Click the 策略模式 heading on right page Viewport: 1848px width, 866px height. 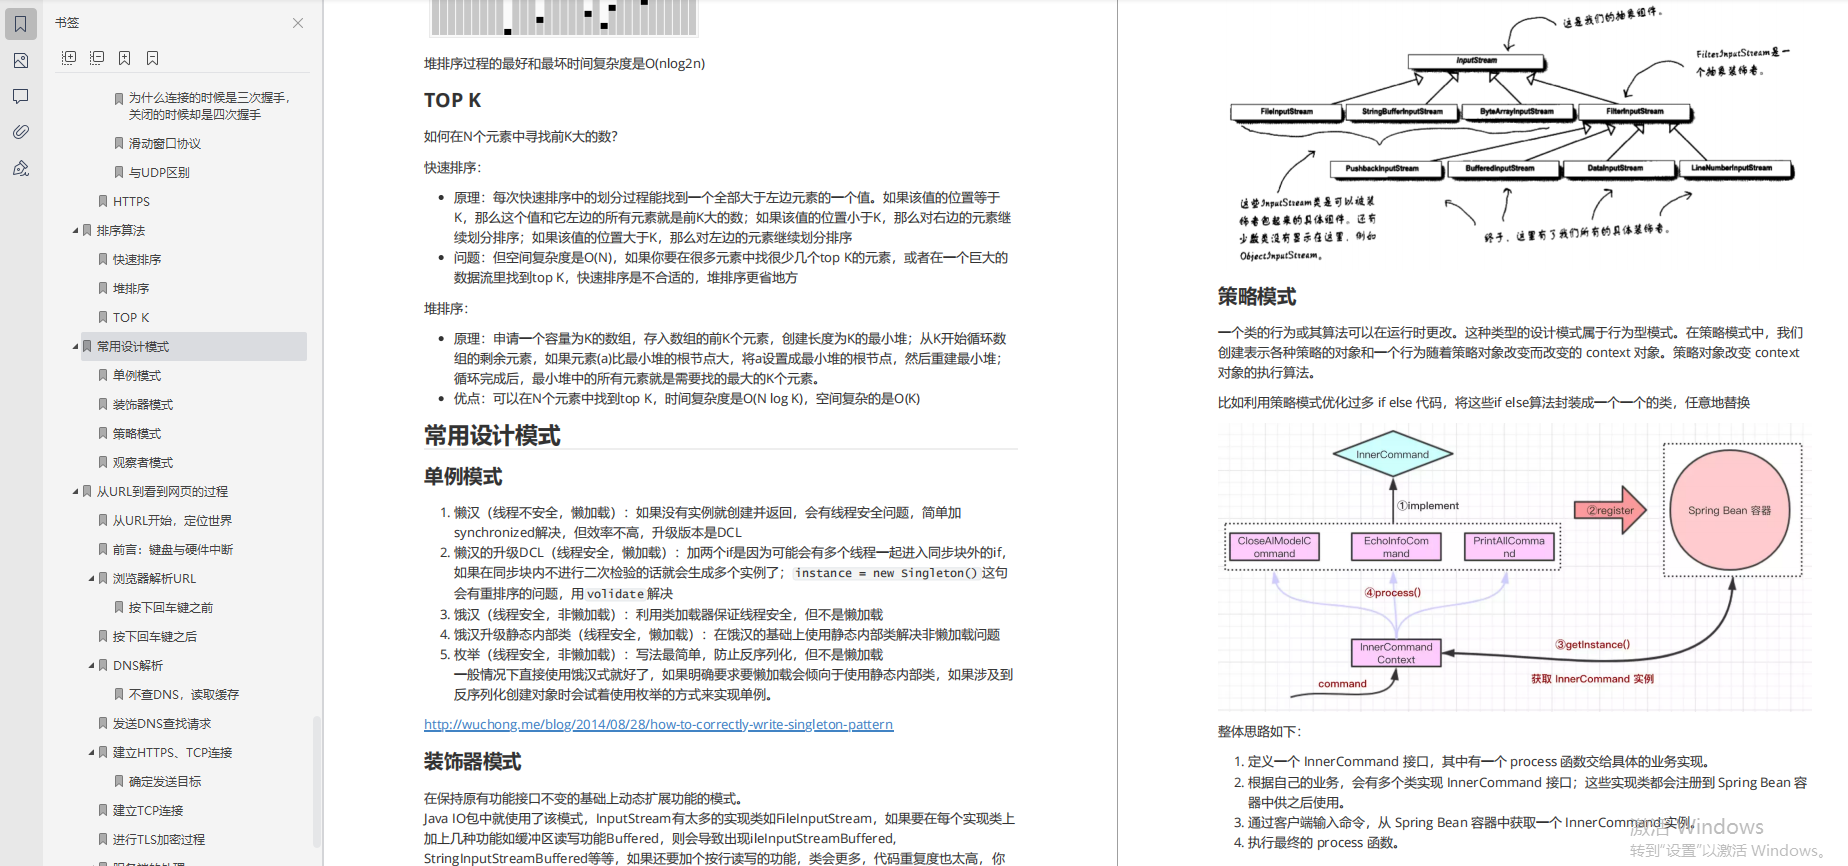(x=1257, y=296)
